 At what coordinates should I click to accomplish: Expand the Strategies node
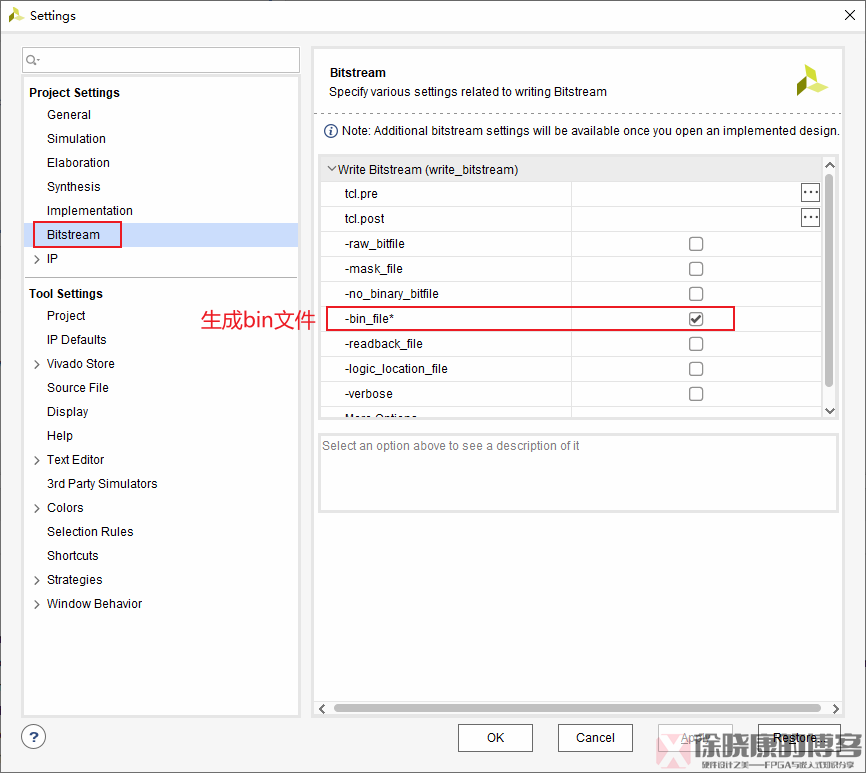coord(37,580)
